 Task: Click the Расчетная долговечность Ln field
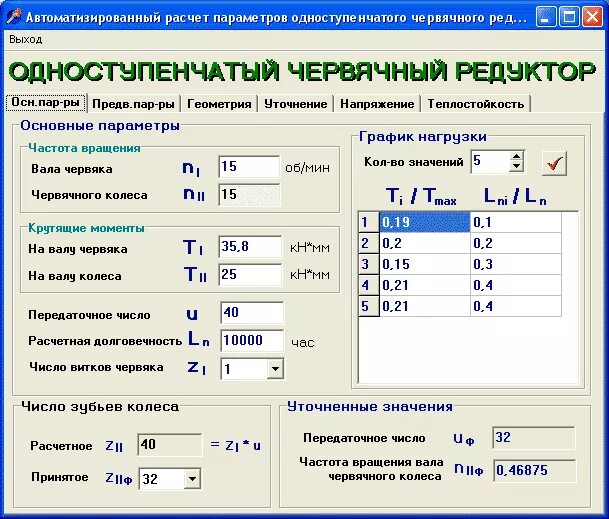[x=252, y=341]
